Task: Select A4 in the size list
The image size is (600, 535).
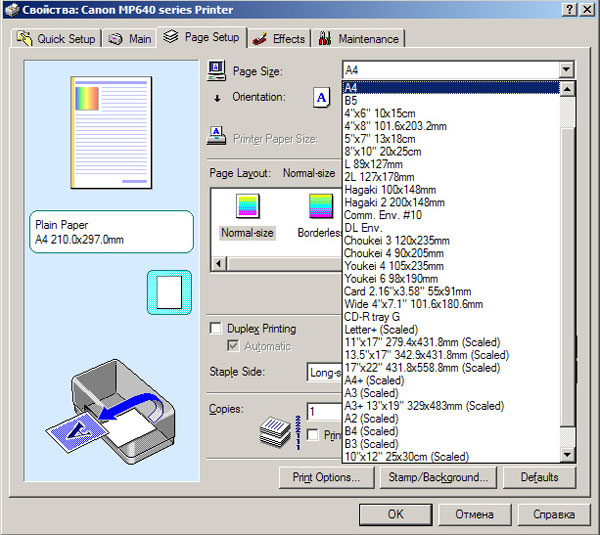Action: pos(451,88)
